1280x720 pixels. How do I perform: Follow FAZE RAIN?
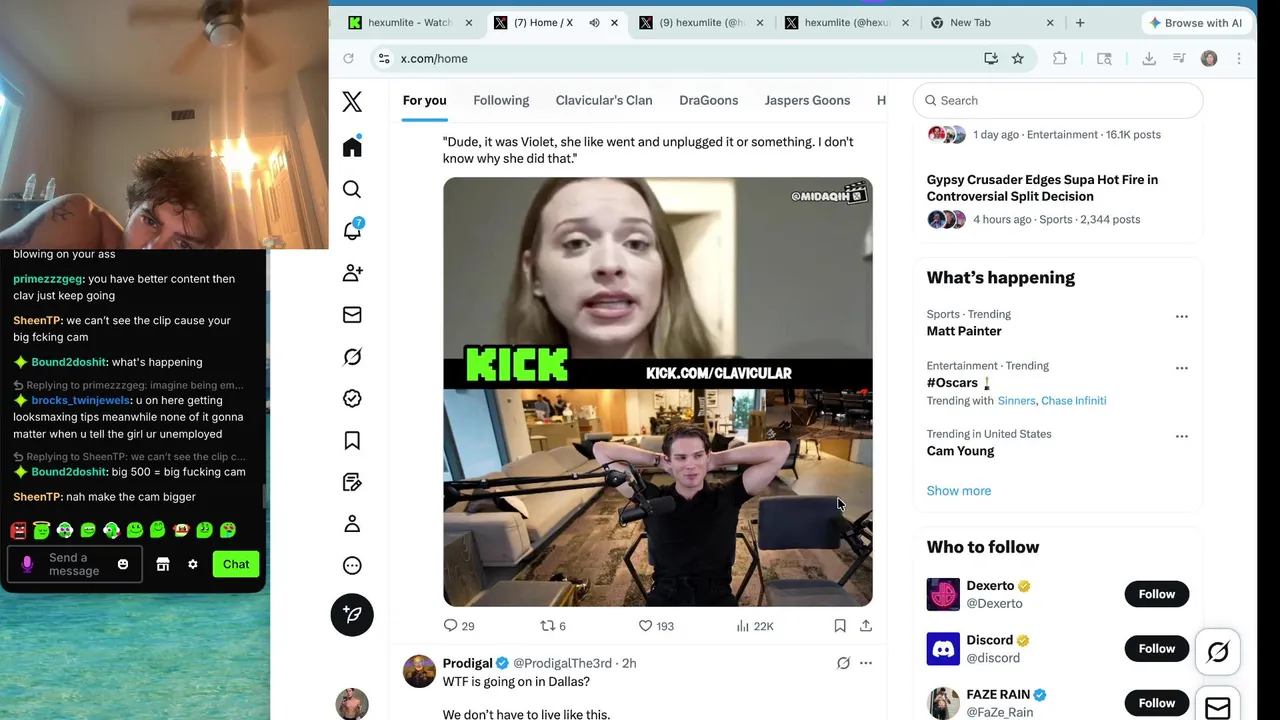[x=1156, y=703]
